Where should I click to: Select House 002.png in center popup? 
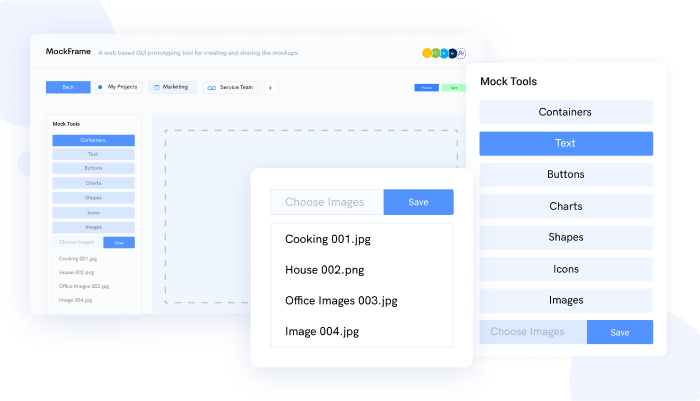coord(325,270)
